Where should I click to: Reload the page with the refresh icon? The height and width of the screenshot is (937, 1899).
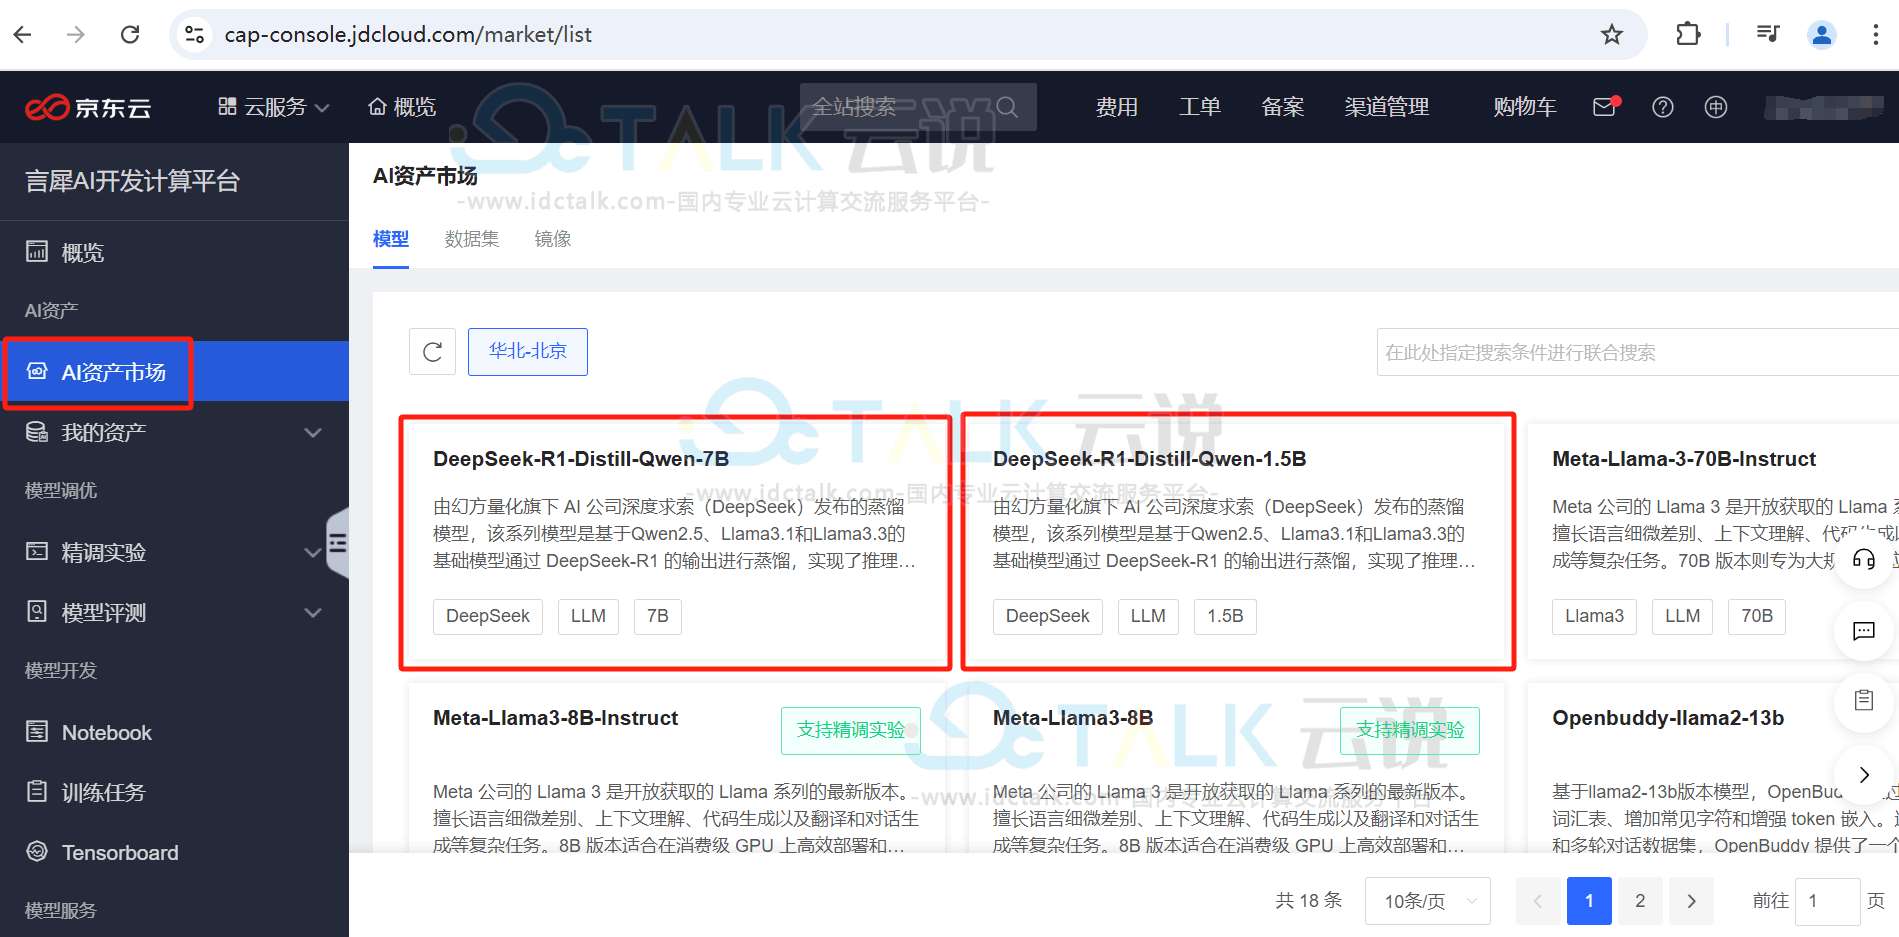pos(130,35)
